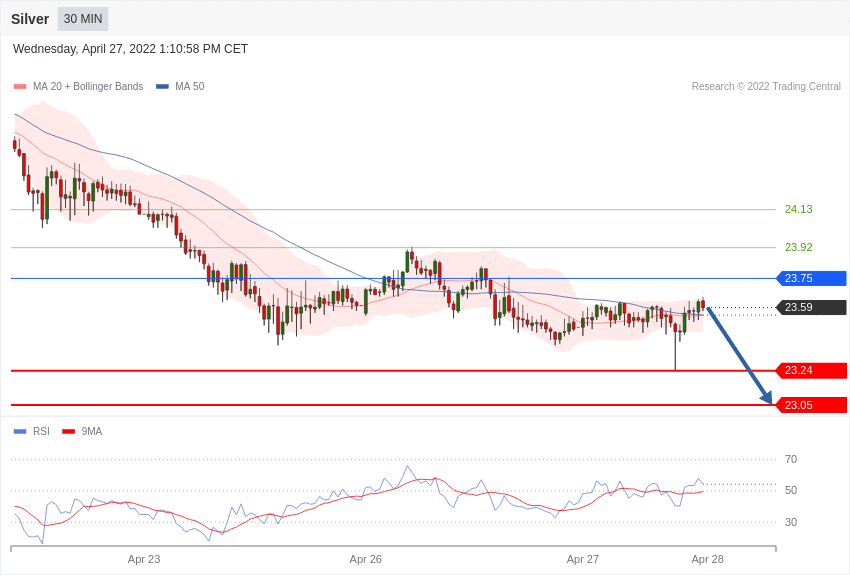Click the Research © 2022 Trading Central credit
Screen dimensions: 850x576
coord(766,86)
